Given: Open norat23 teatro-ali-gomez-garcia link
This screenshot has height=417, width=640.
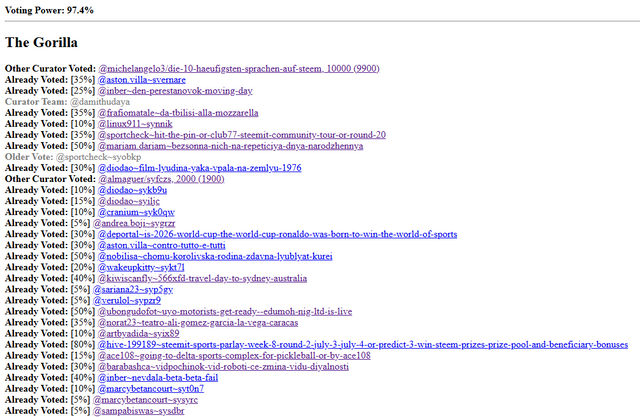Looking at the screenshot, I should pos(198,322).
